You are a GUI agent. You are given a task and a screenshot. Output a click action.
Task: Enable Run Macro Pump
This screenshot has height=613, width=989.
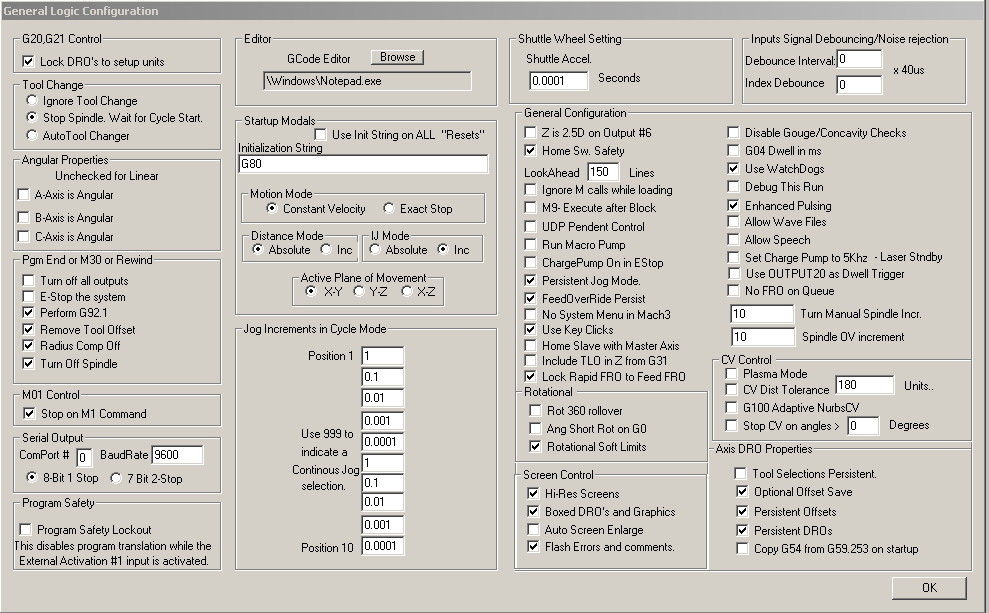pyautogui.click(x=530, y=244)
